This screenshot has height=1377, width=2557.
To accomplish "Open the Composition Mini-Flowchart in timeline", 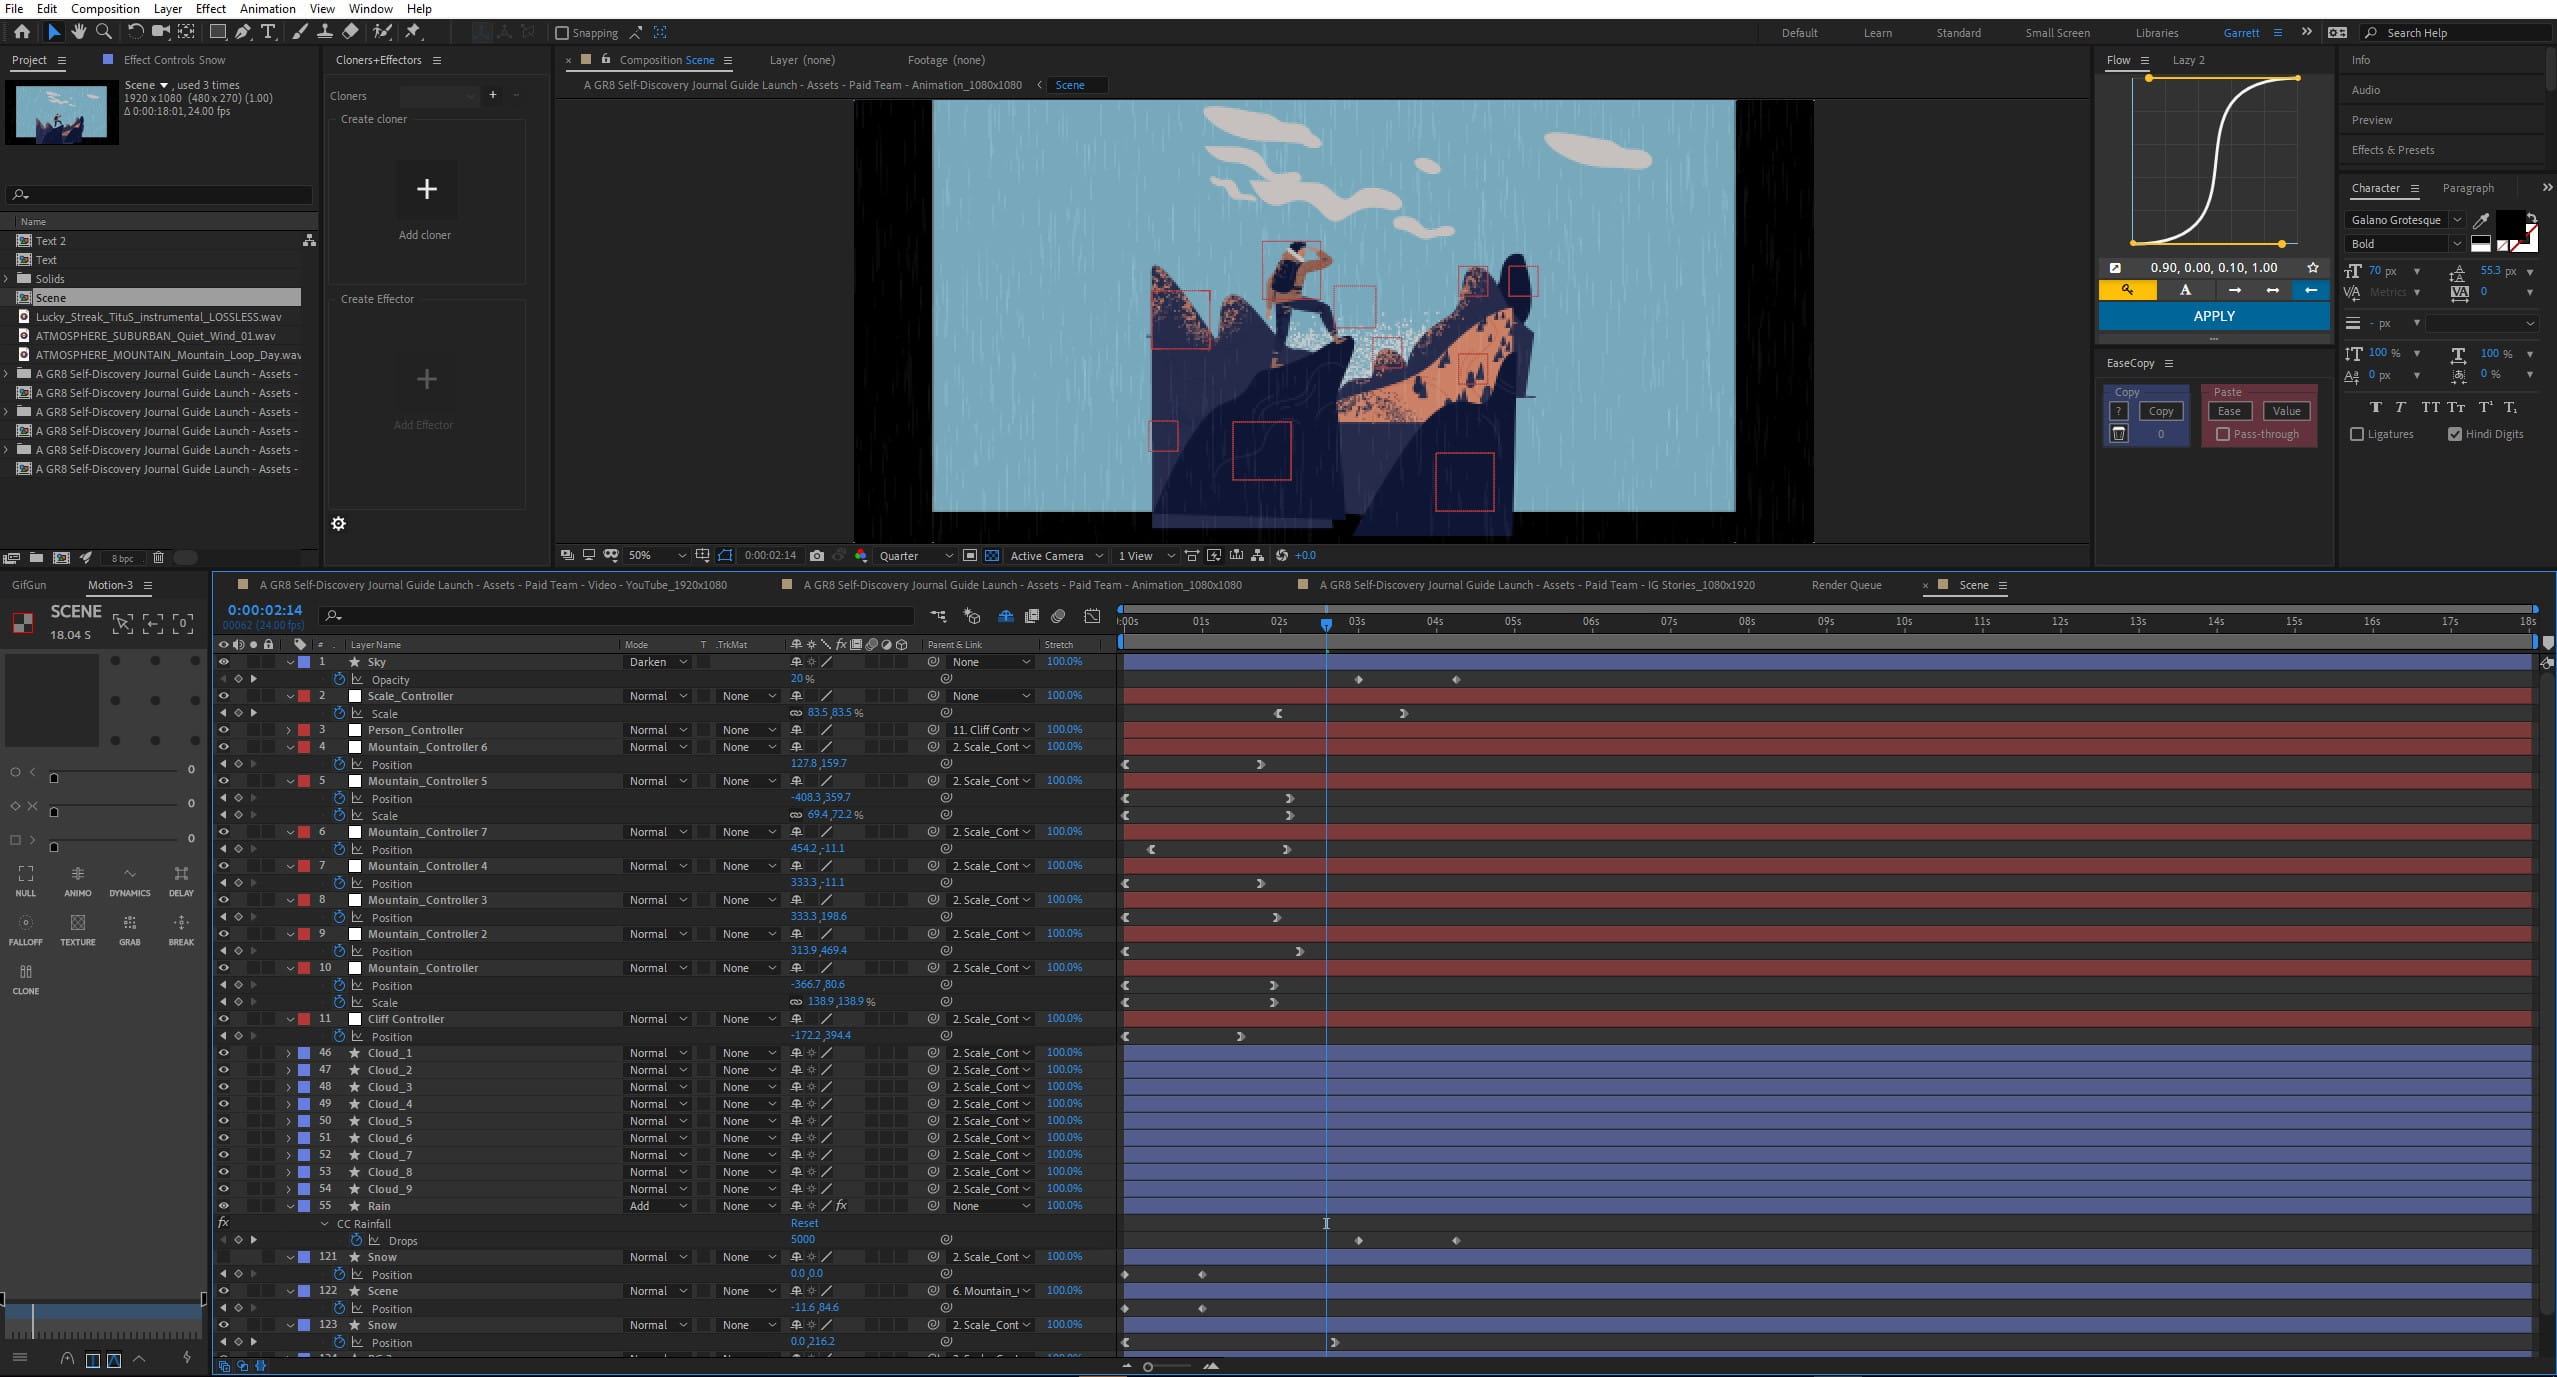I will click(x=938, y=616).
